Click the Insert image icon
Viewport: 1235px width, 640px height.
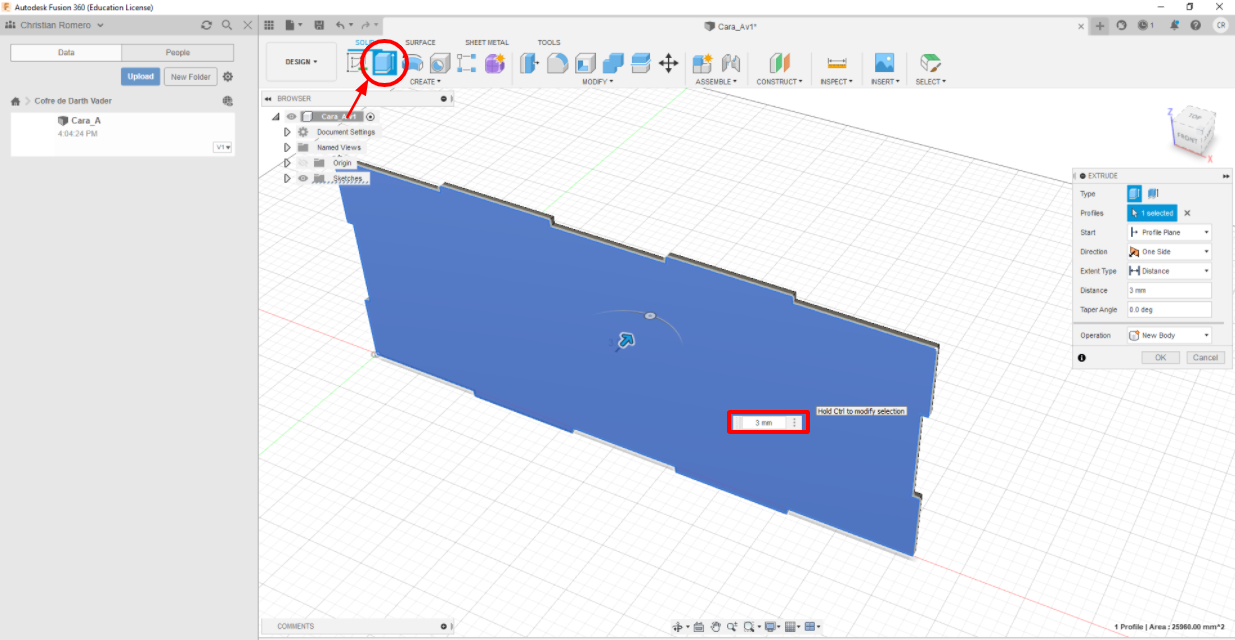884,63
